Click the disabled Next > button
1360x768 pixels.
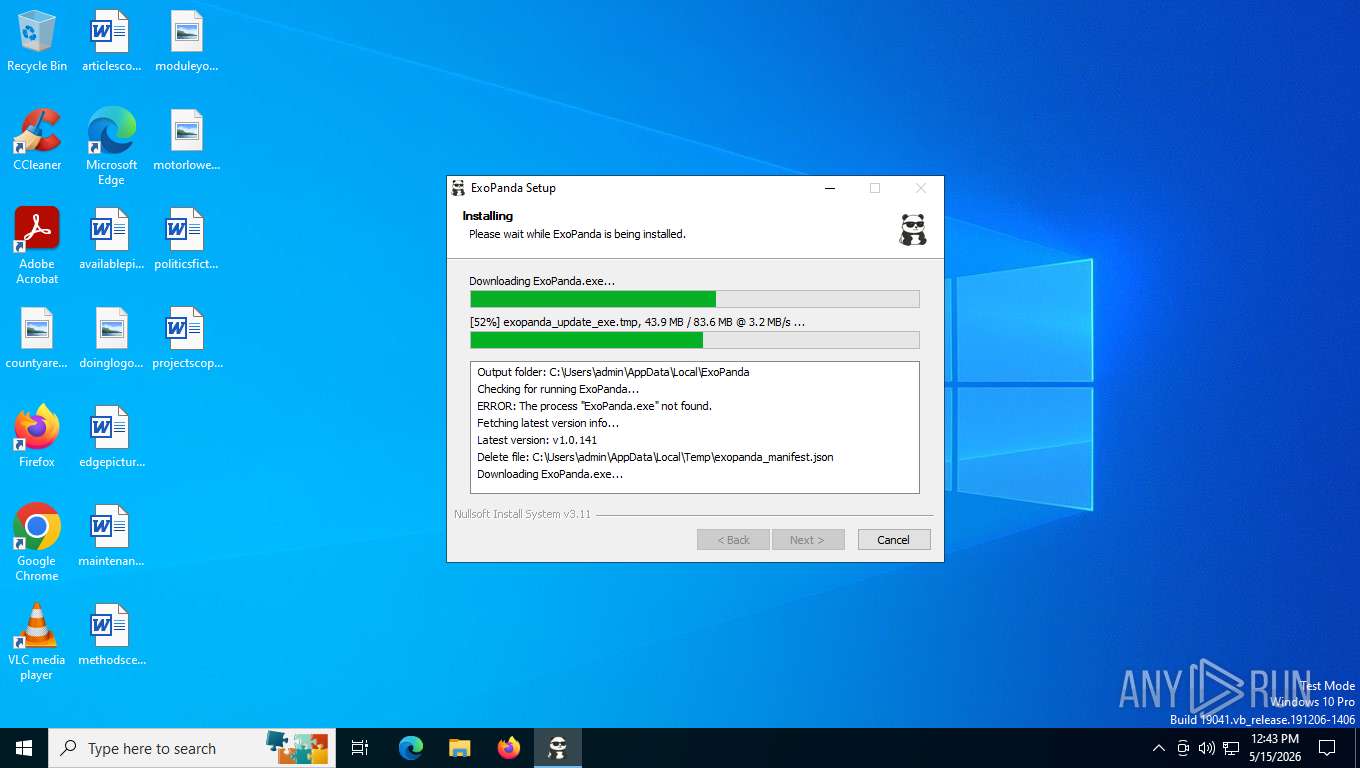pos(808,540)
